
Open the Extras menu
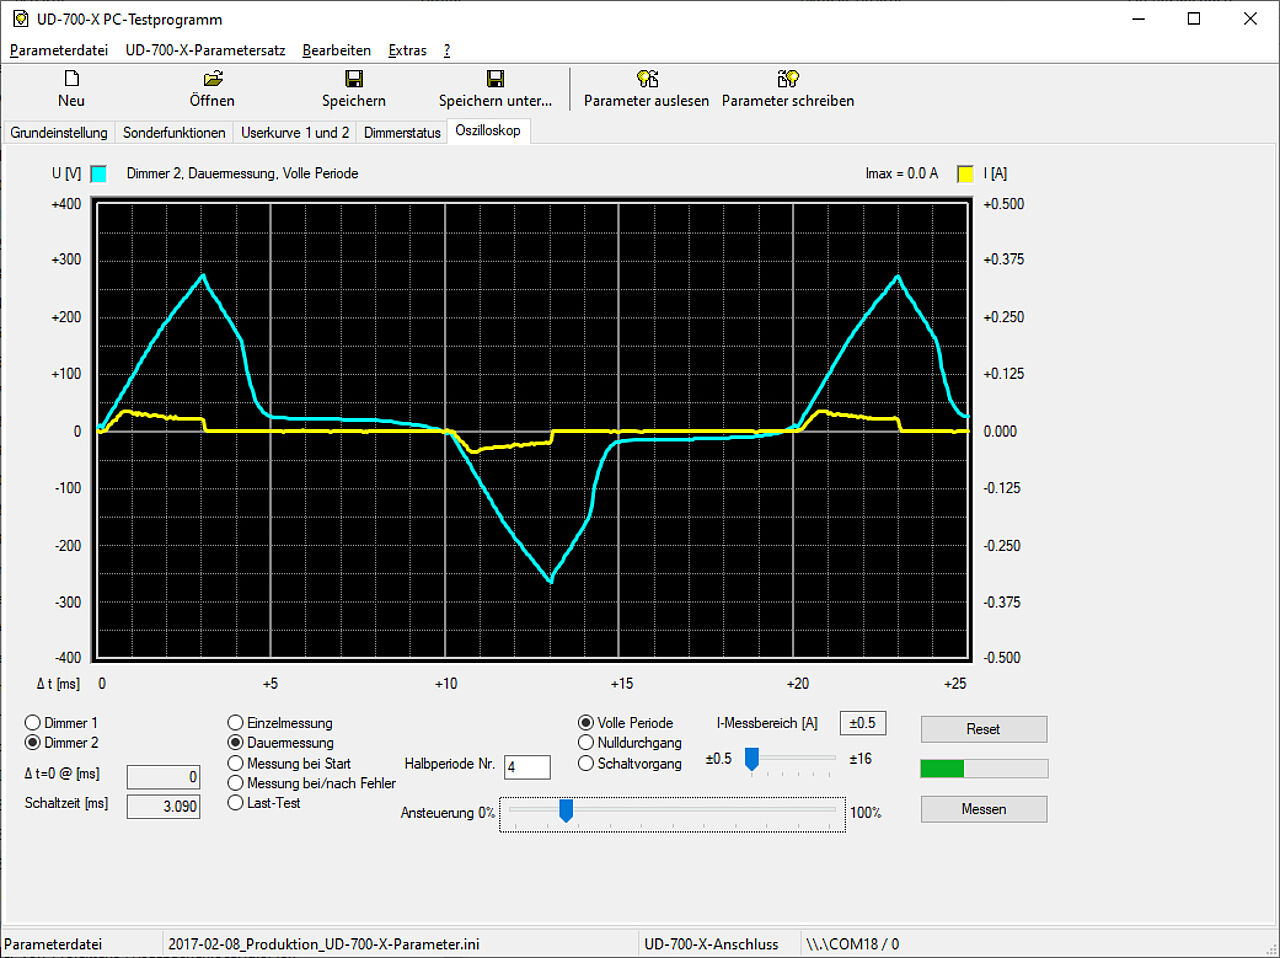pyautogui.click(x=407, y=50)
